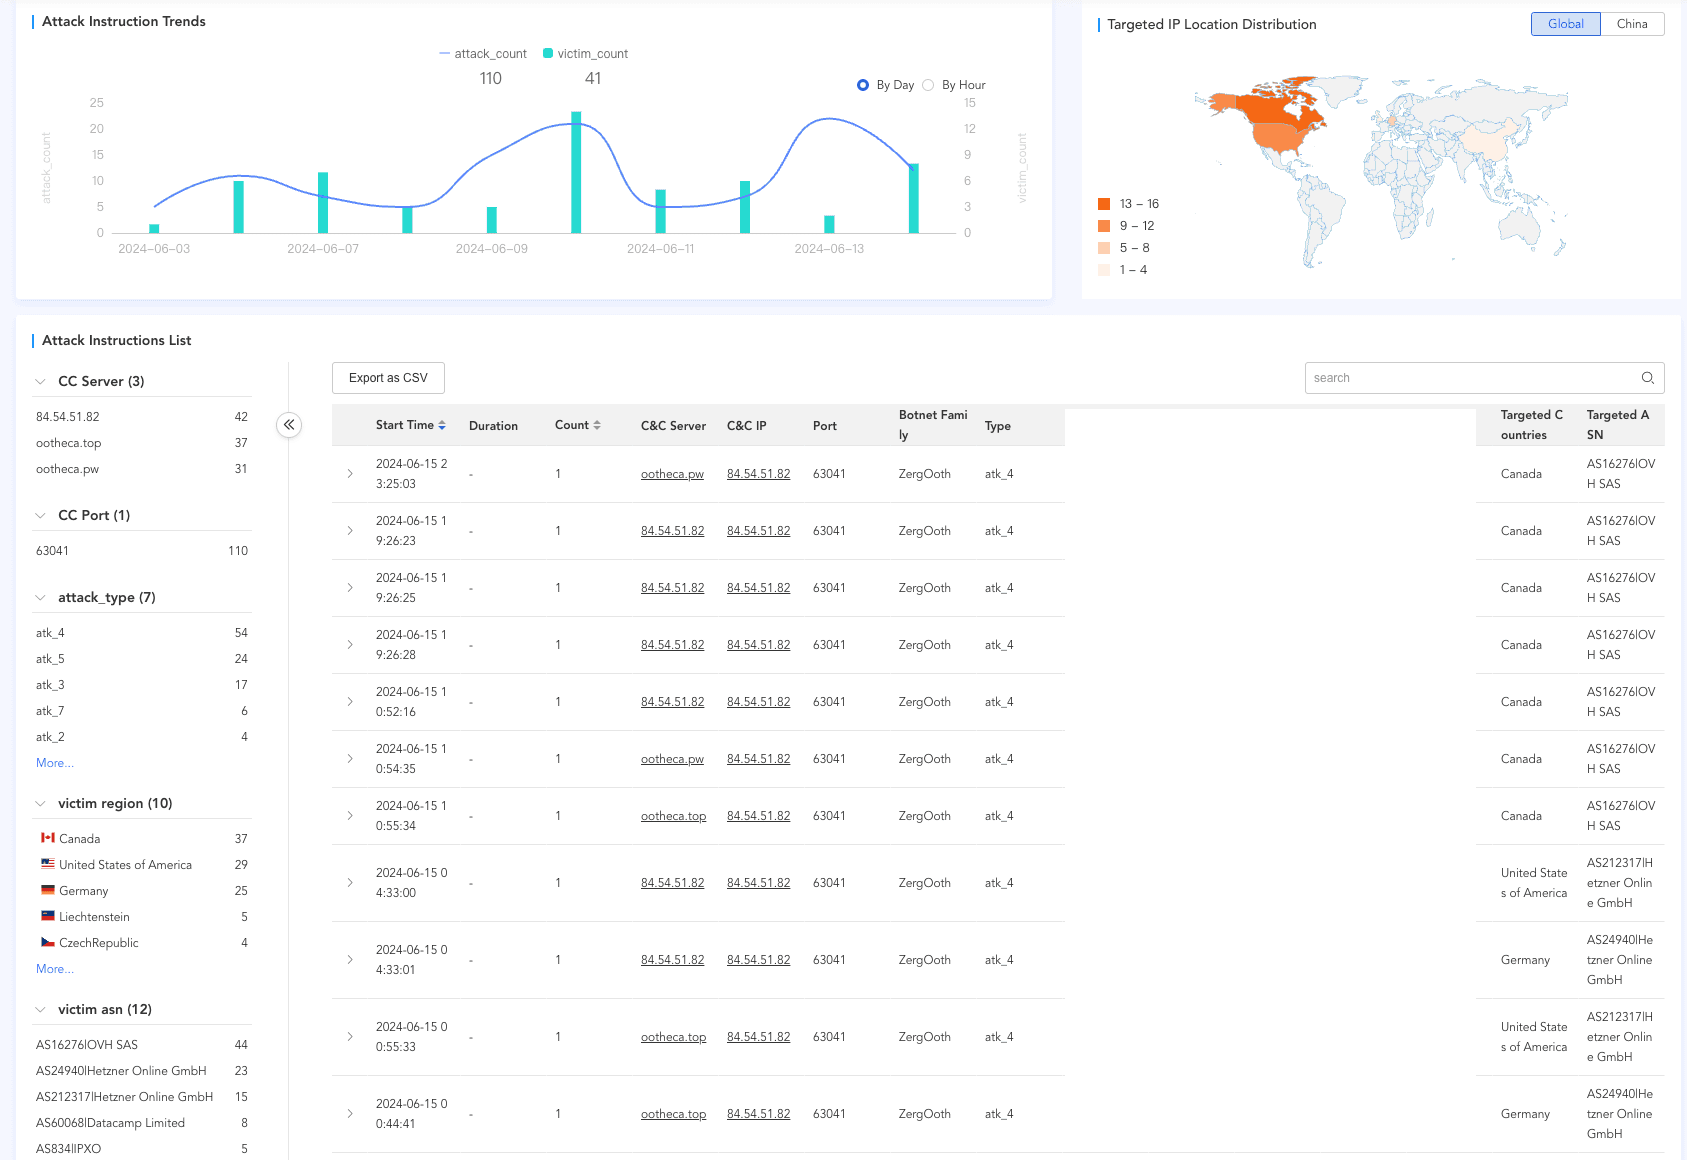Click the tallest victim_count bar in chart
The image size is (1687, 1160).
tap(576, 172)
